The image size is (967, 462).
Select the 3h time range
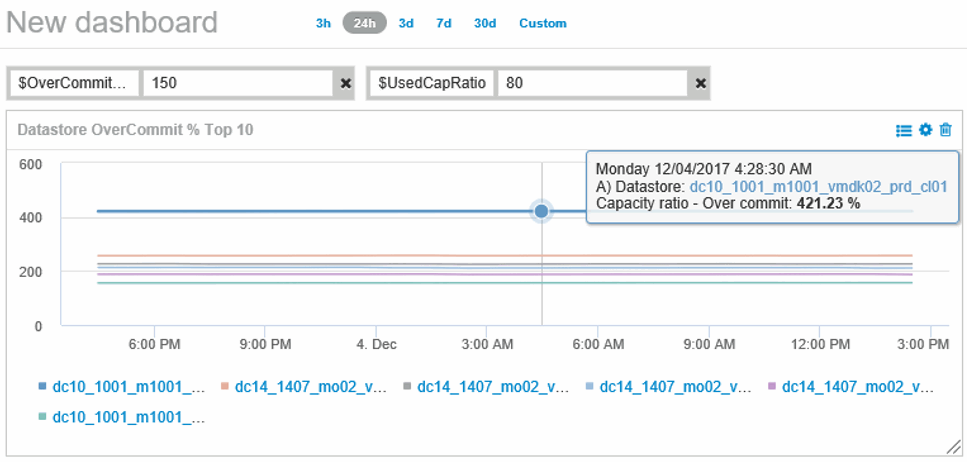click(x=323, y=23)
